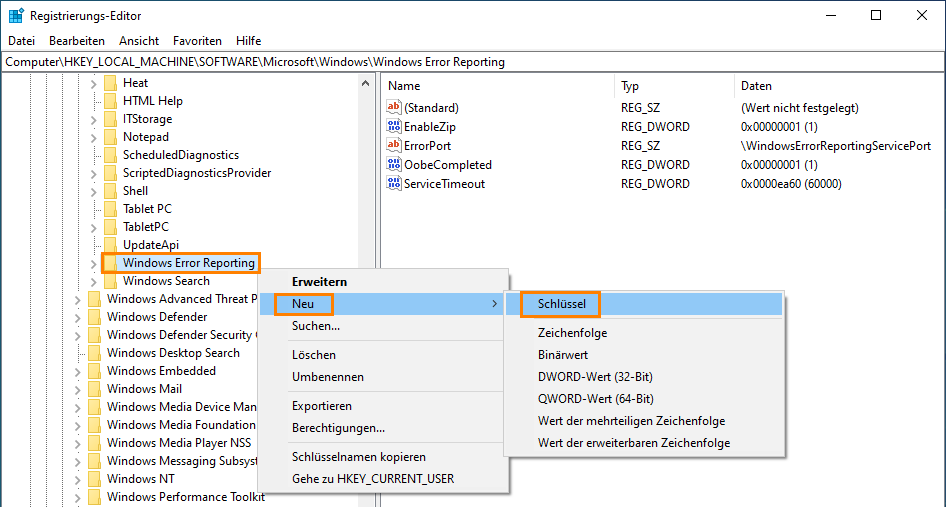Expand the Windows Defender key node
Screen dimensions: 946x507
(x=77, y=317)
